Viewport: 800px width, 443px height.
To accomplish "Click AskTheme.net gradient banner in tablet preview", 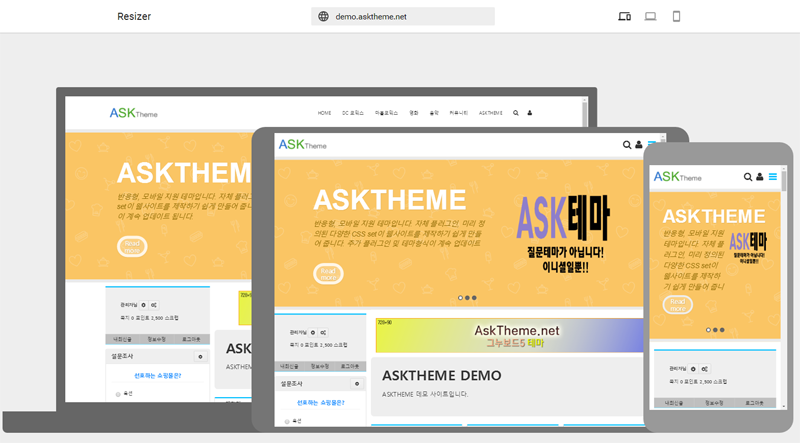I will click(510, 335).
